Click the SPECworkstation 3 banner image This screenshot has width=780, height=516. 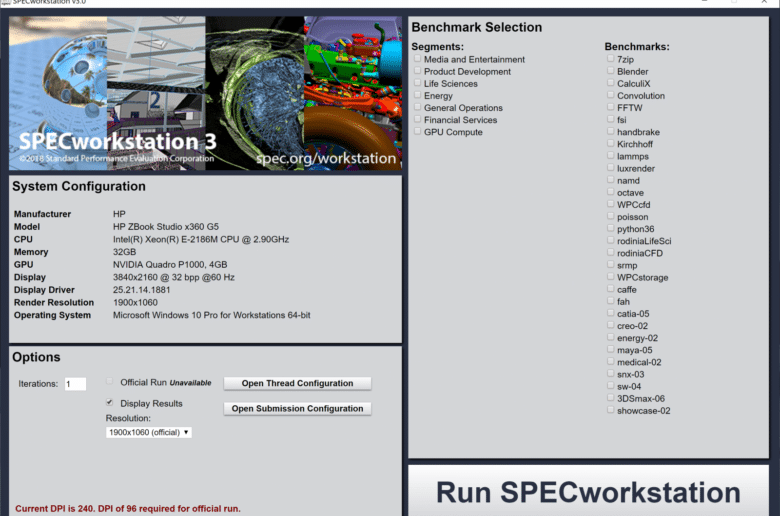point(205,94)
